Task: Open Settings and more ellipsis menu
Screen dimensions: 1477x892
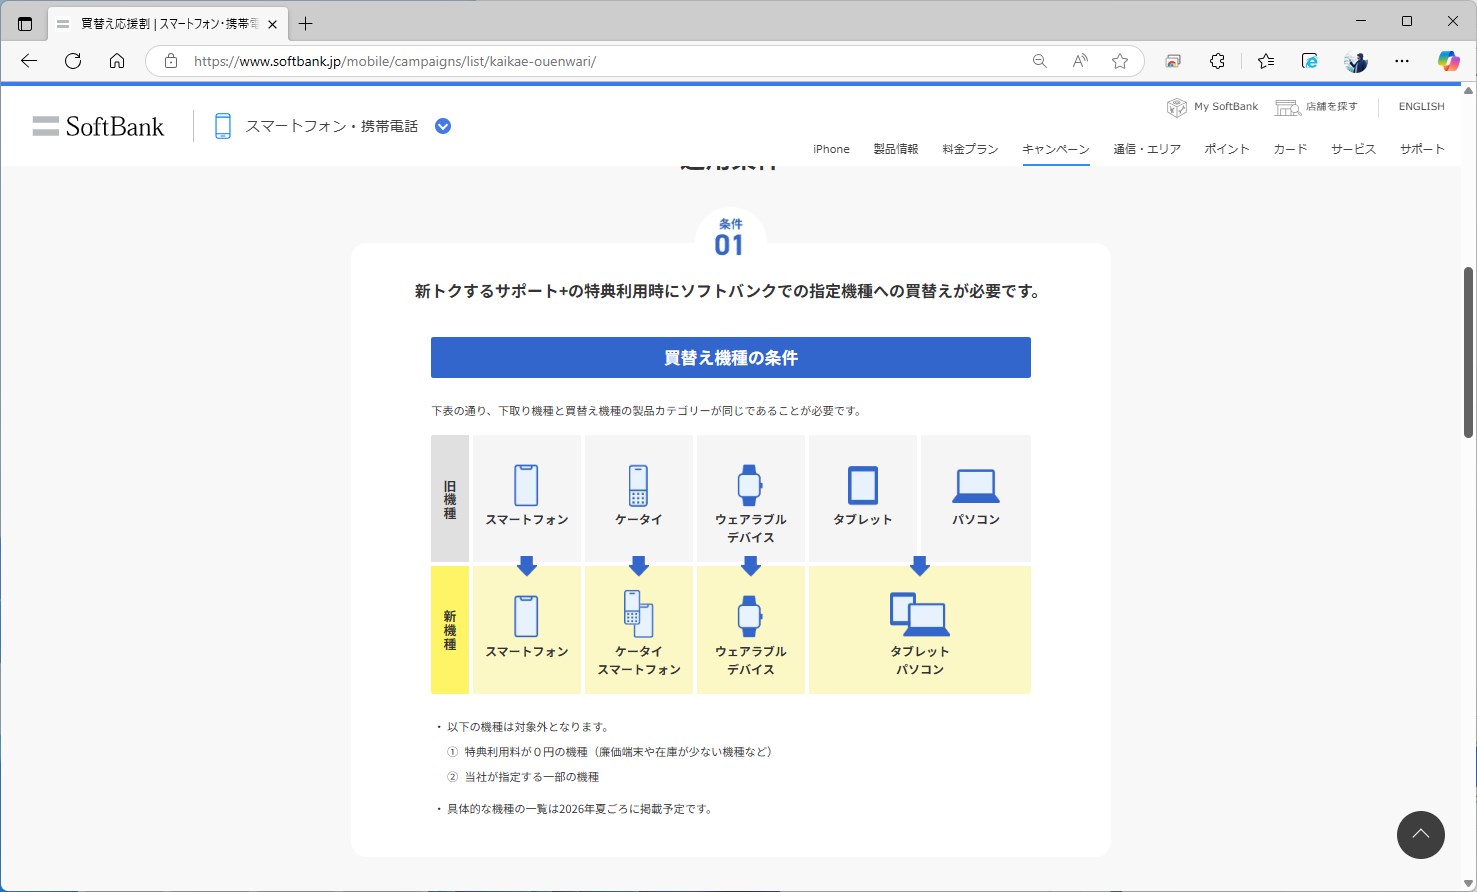Action: click(1402, 61)
